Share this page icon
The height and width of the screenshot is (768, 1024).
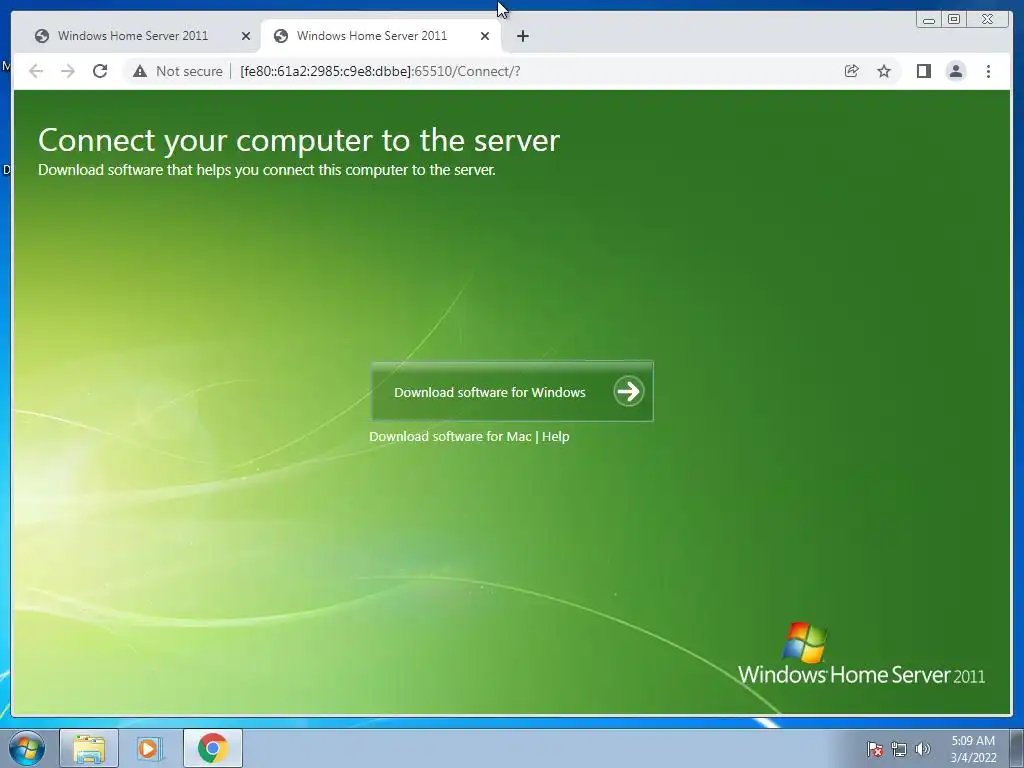[x=851, y=71]
